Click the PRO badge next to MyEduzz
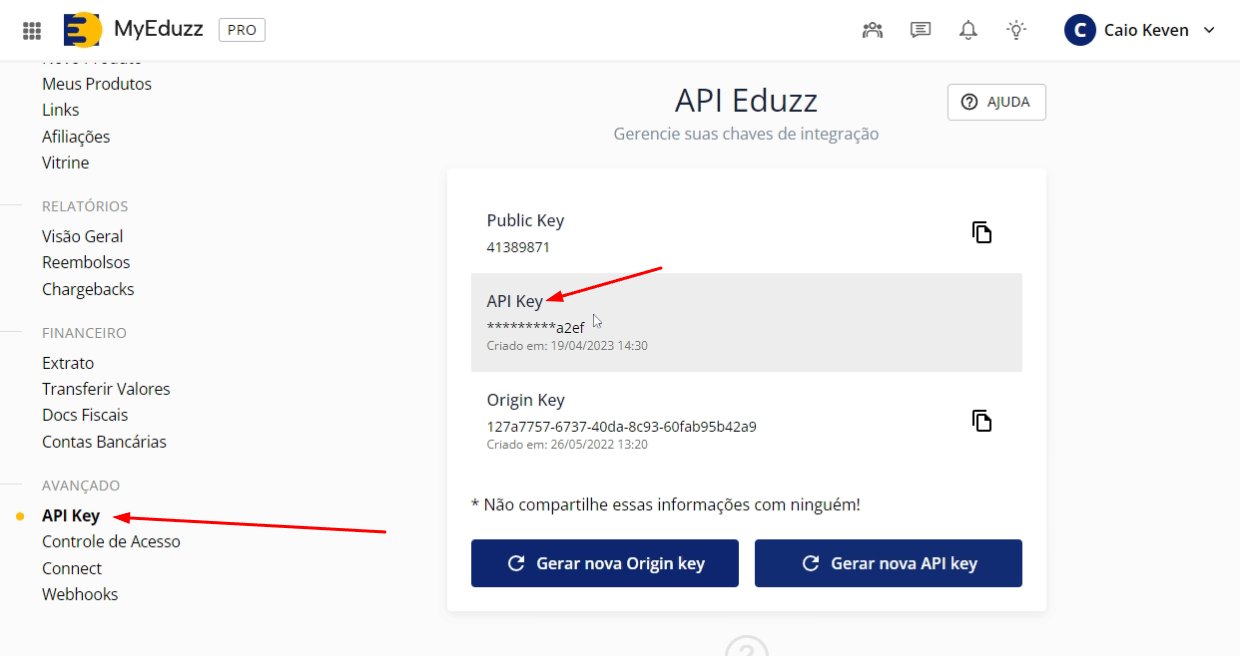Viewport: 1240px width, 656px height. click(242, 30)
